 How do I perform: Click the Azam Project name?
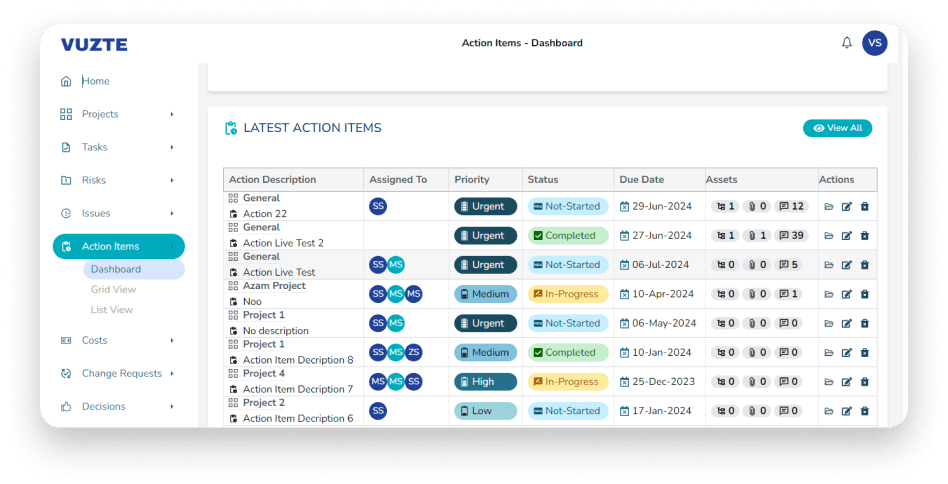[274, 286]
